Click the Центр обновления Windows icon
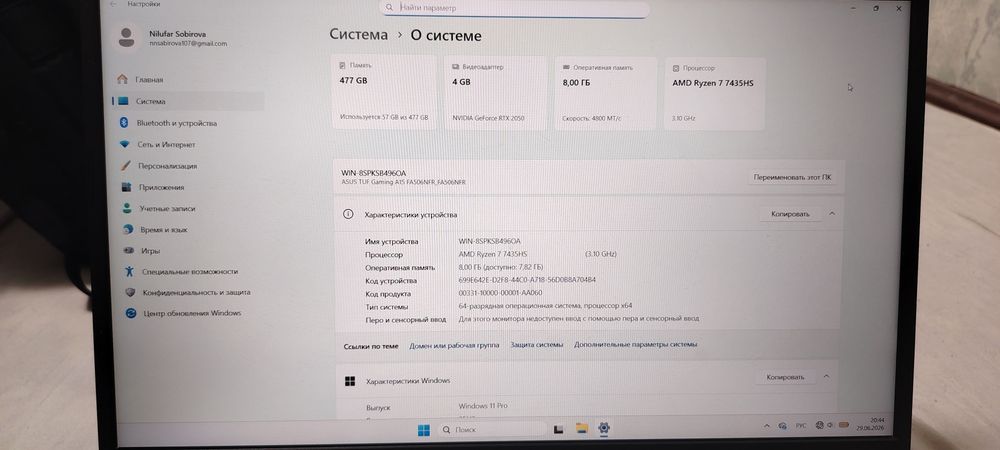The image size is (1000, 450). (131, 314)
